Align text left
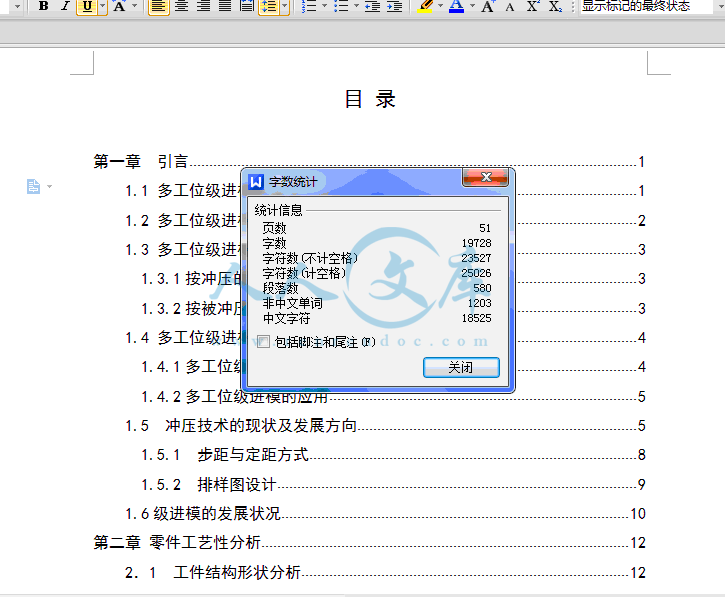 tap(158, 6)
